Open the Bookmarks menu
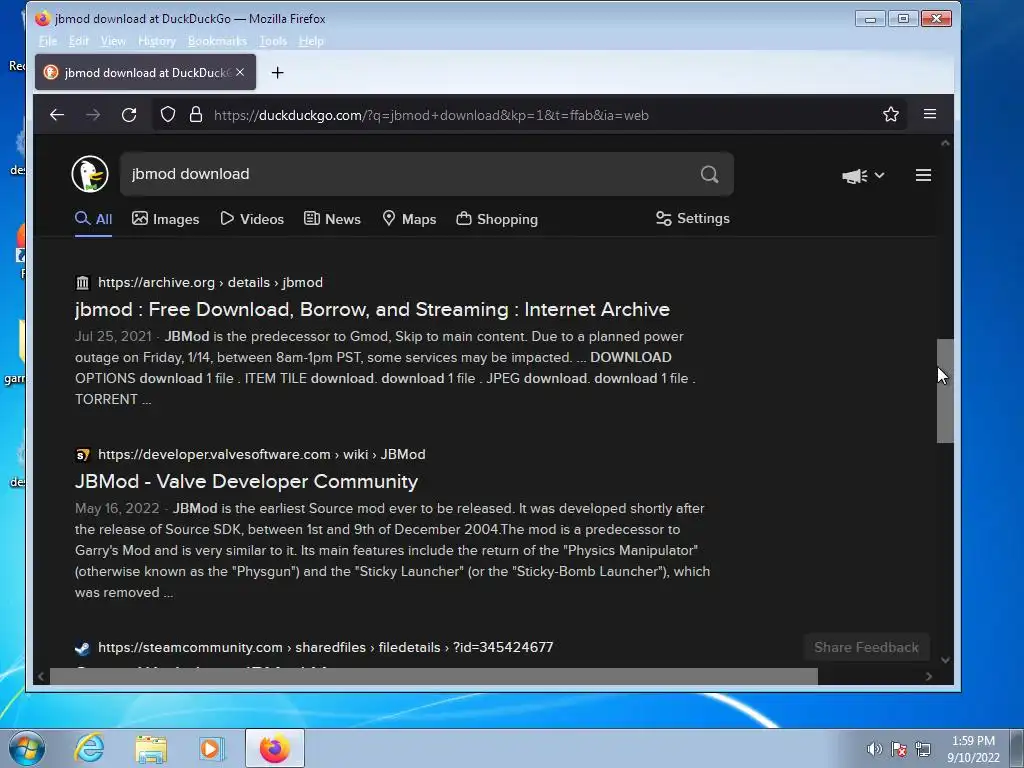This screenshot has height=768, width=1024. click(217, 41)
